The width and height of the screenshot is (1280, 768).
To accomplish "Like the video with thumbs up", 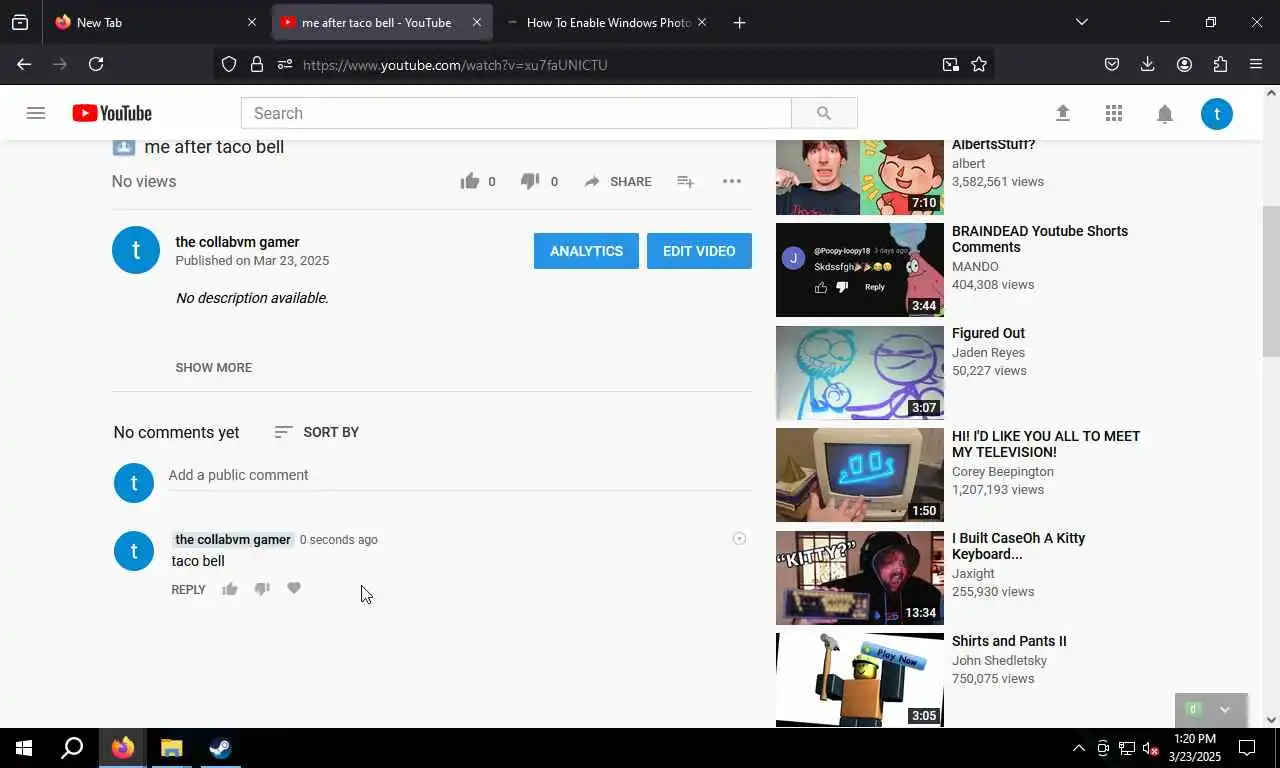I will (470, 181).
